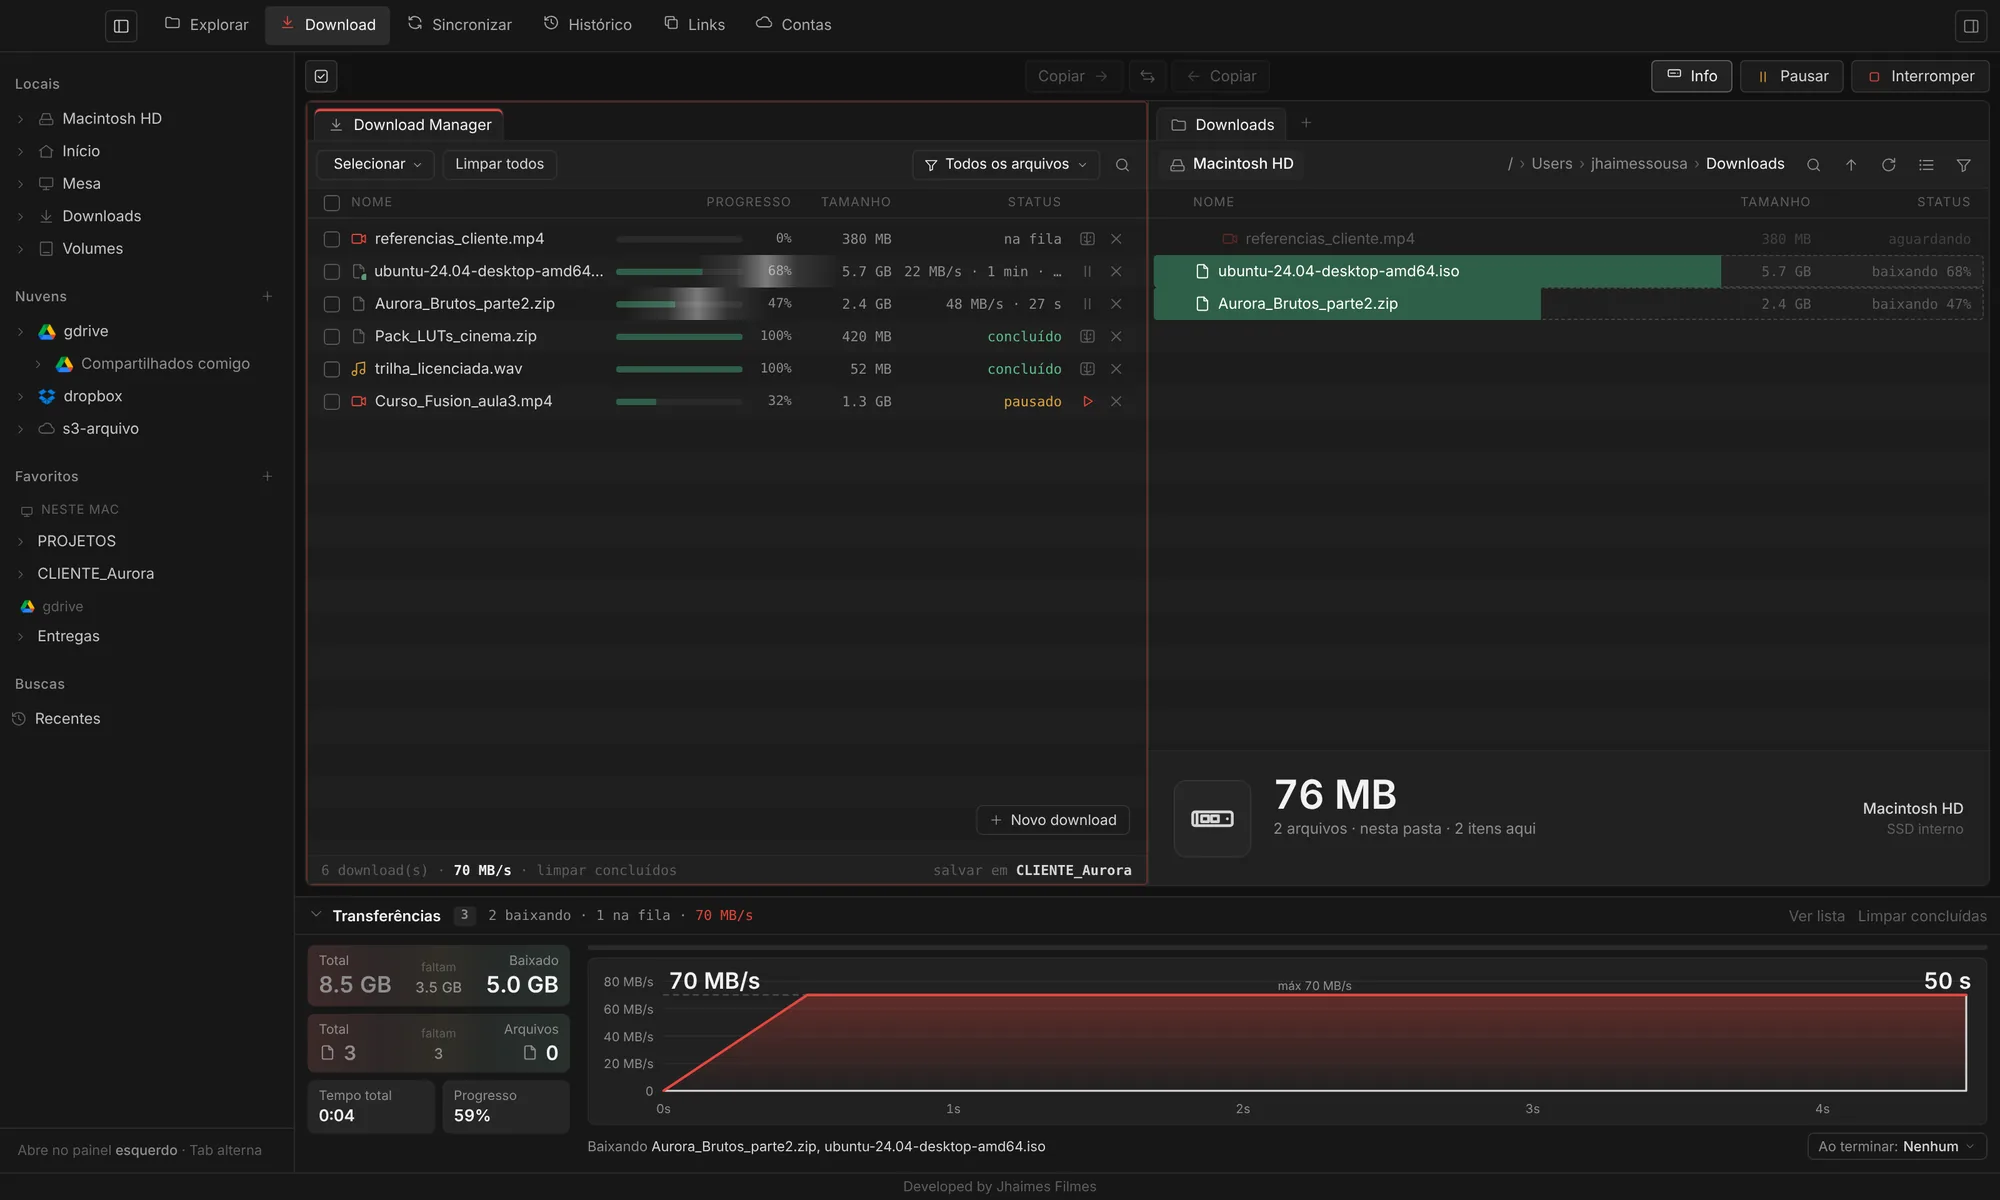This screenshot has height=1200, width=2000.
Task: Expand the gdrive cloud tree item
Action: (x=20, y=331)
